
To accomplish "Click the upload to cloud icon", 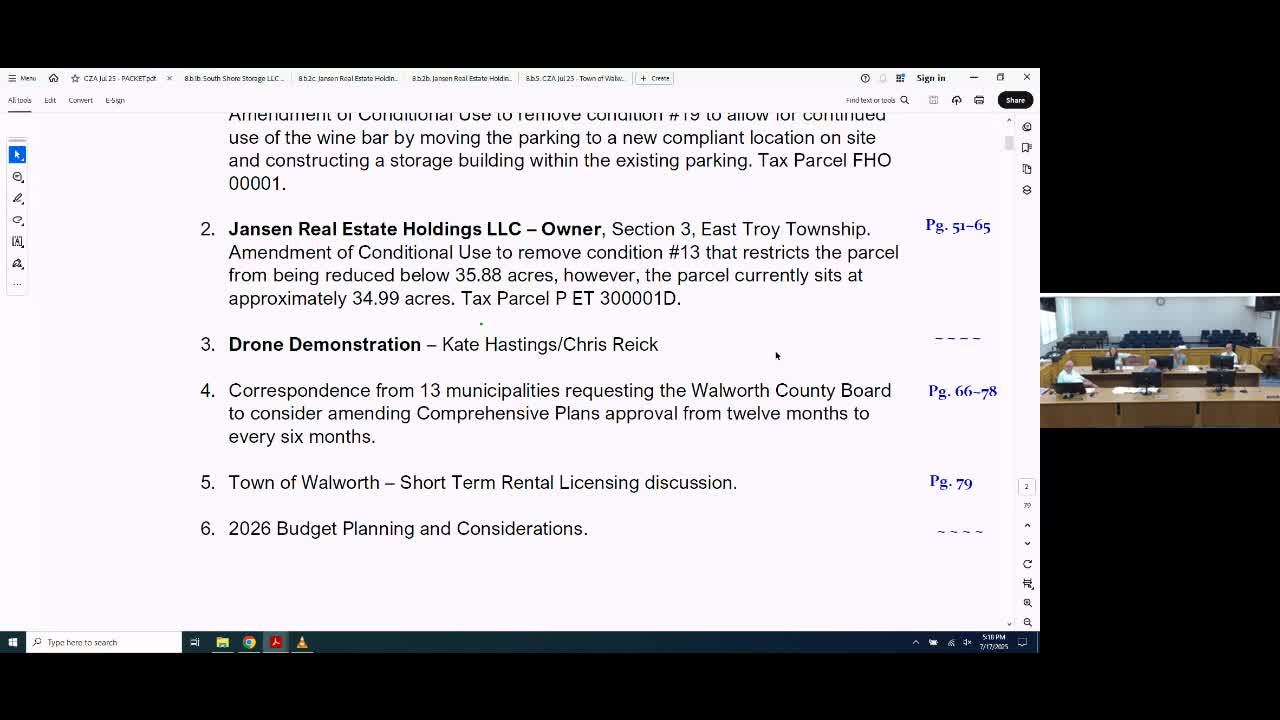I will coord(956,100).
